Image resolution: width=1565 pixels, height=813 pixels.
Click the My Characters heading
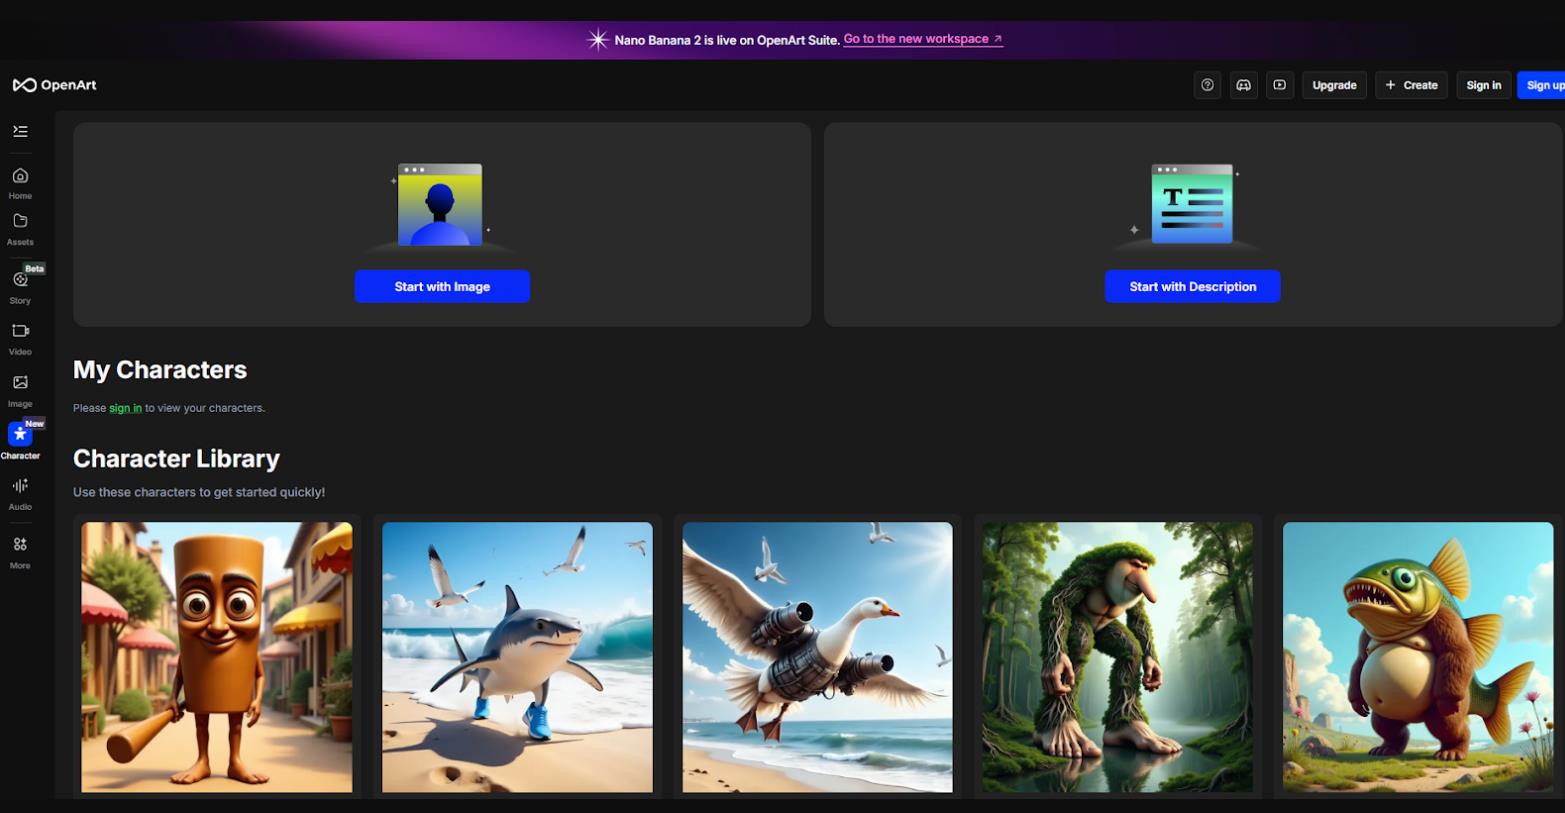(x=160, y=370)
